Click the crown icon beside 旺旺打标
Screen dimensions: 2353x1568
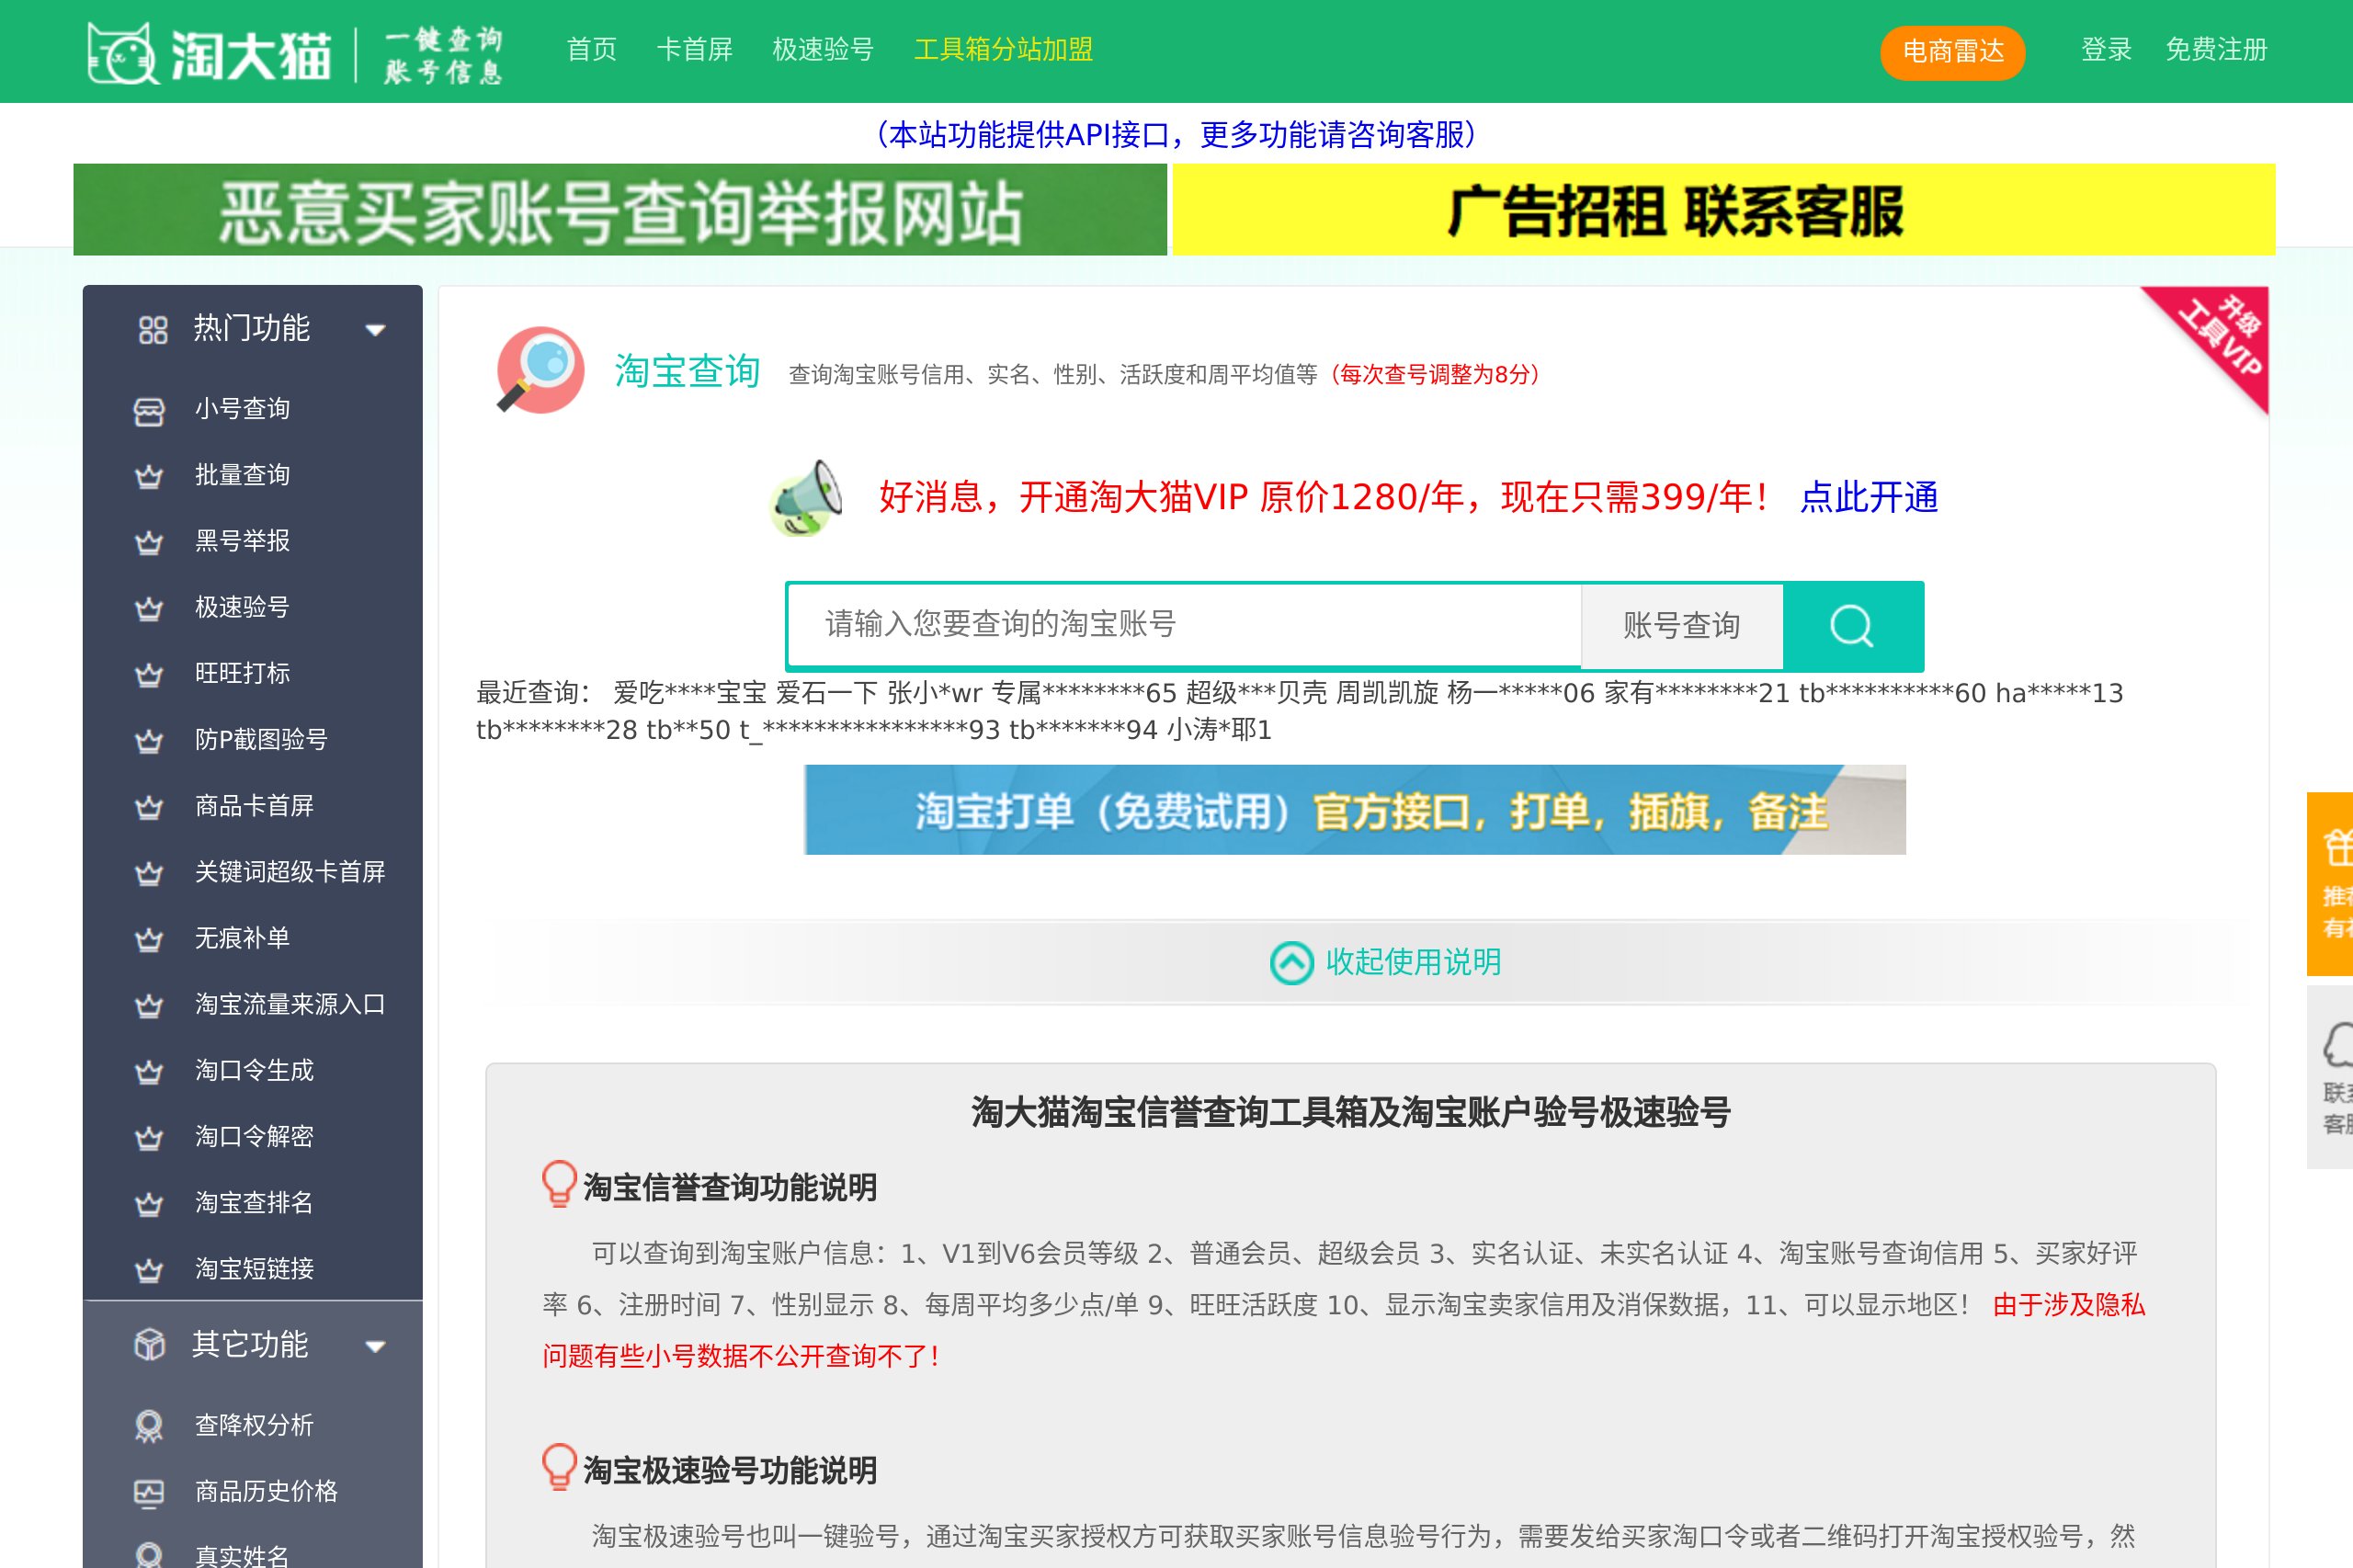pos(149,675)
